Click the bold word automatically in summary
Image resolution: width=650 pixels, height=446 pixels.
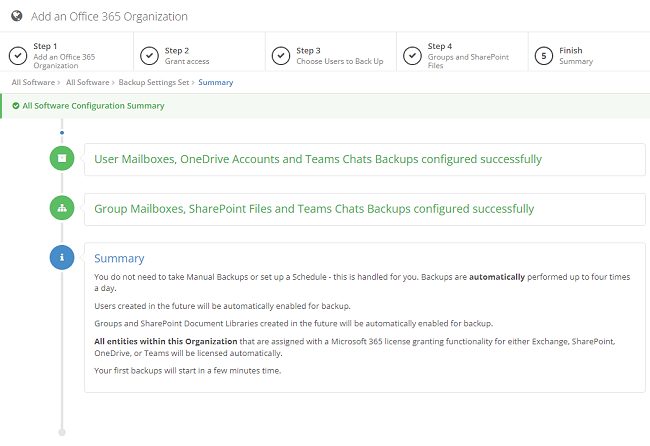(x=497, y=276)
